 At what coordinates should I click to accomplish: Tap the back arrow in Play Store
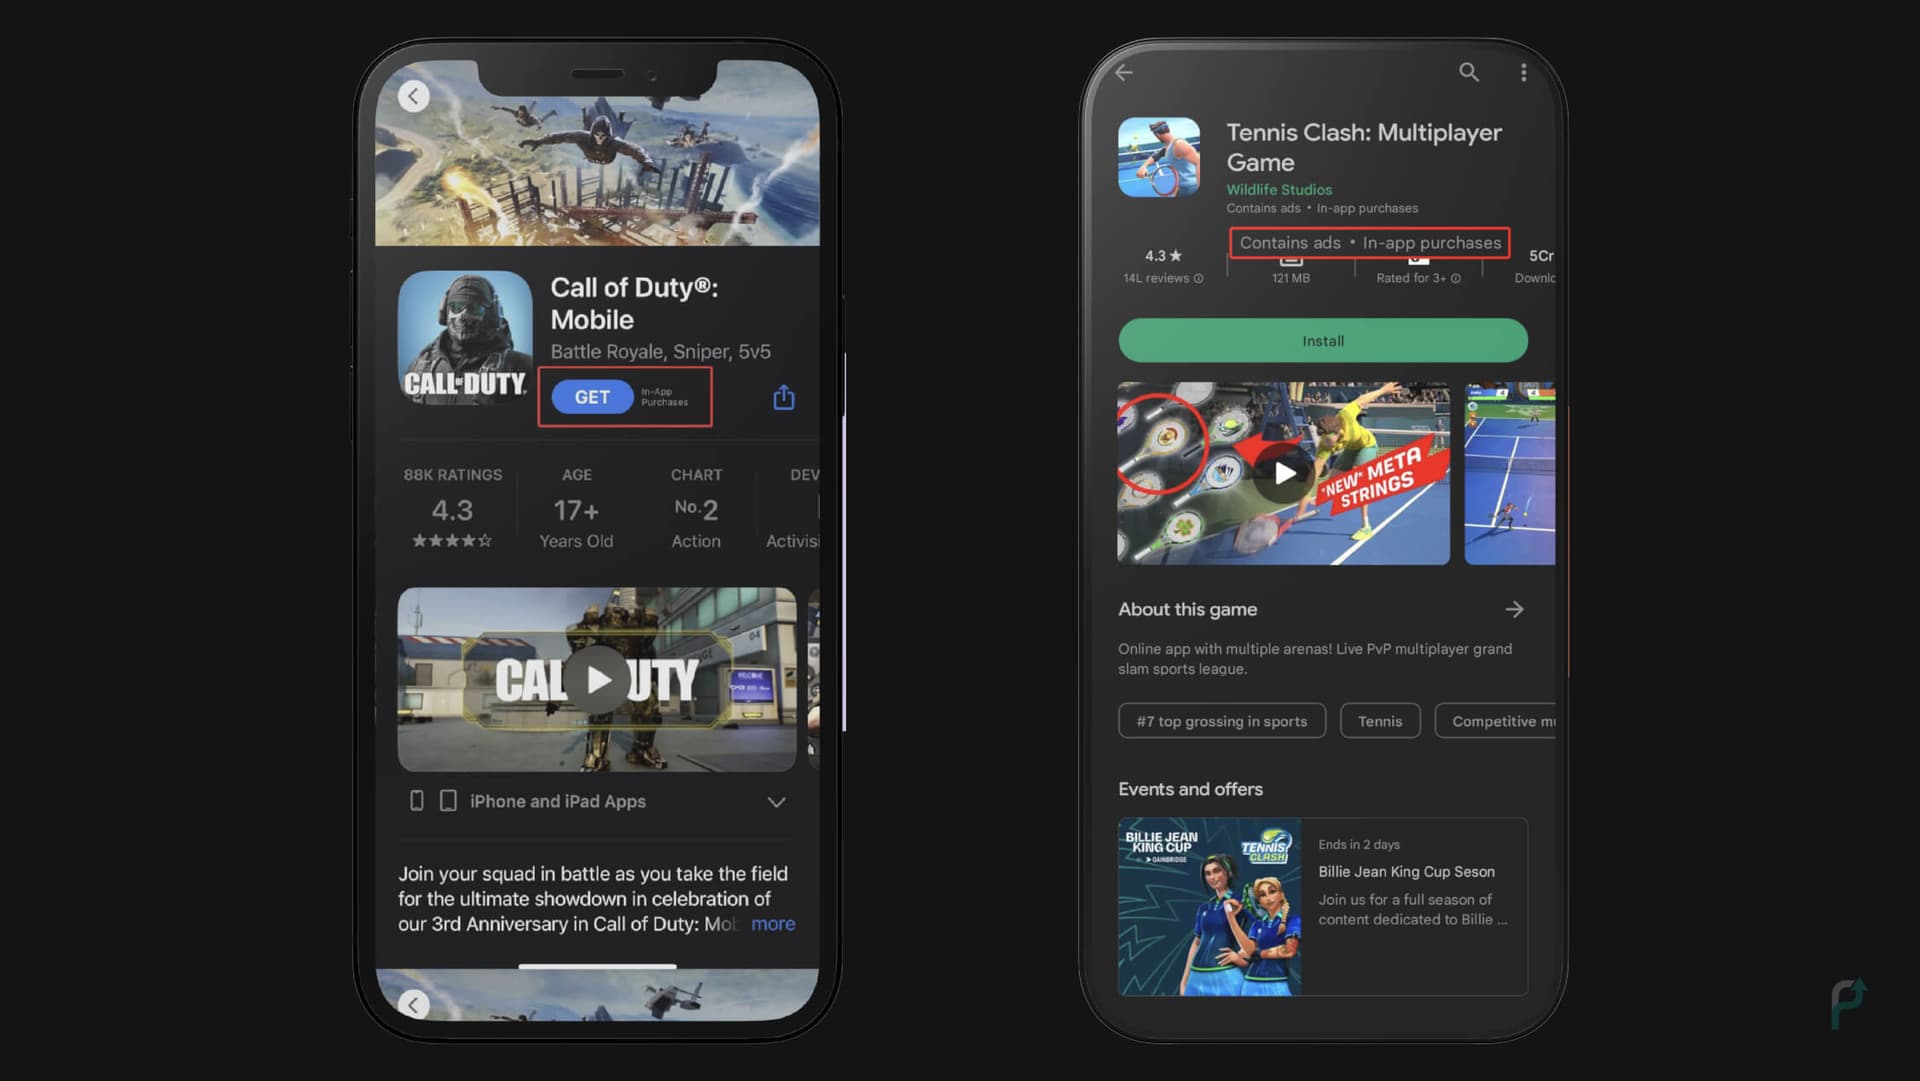1124,72
